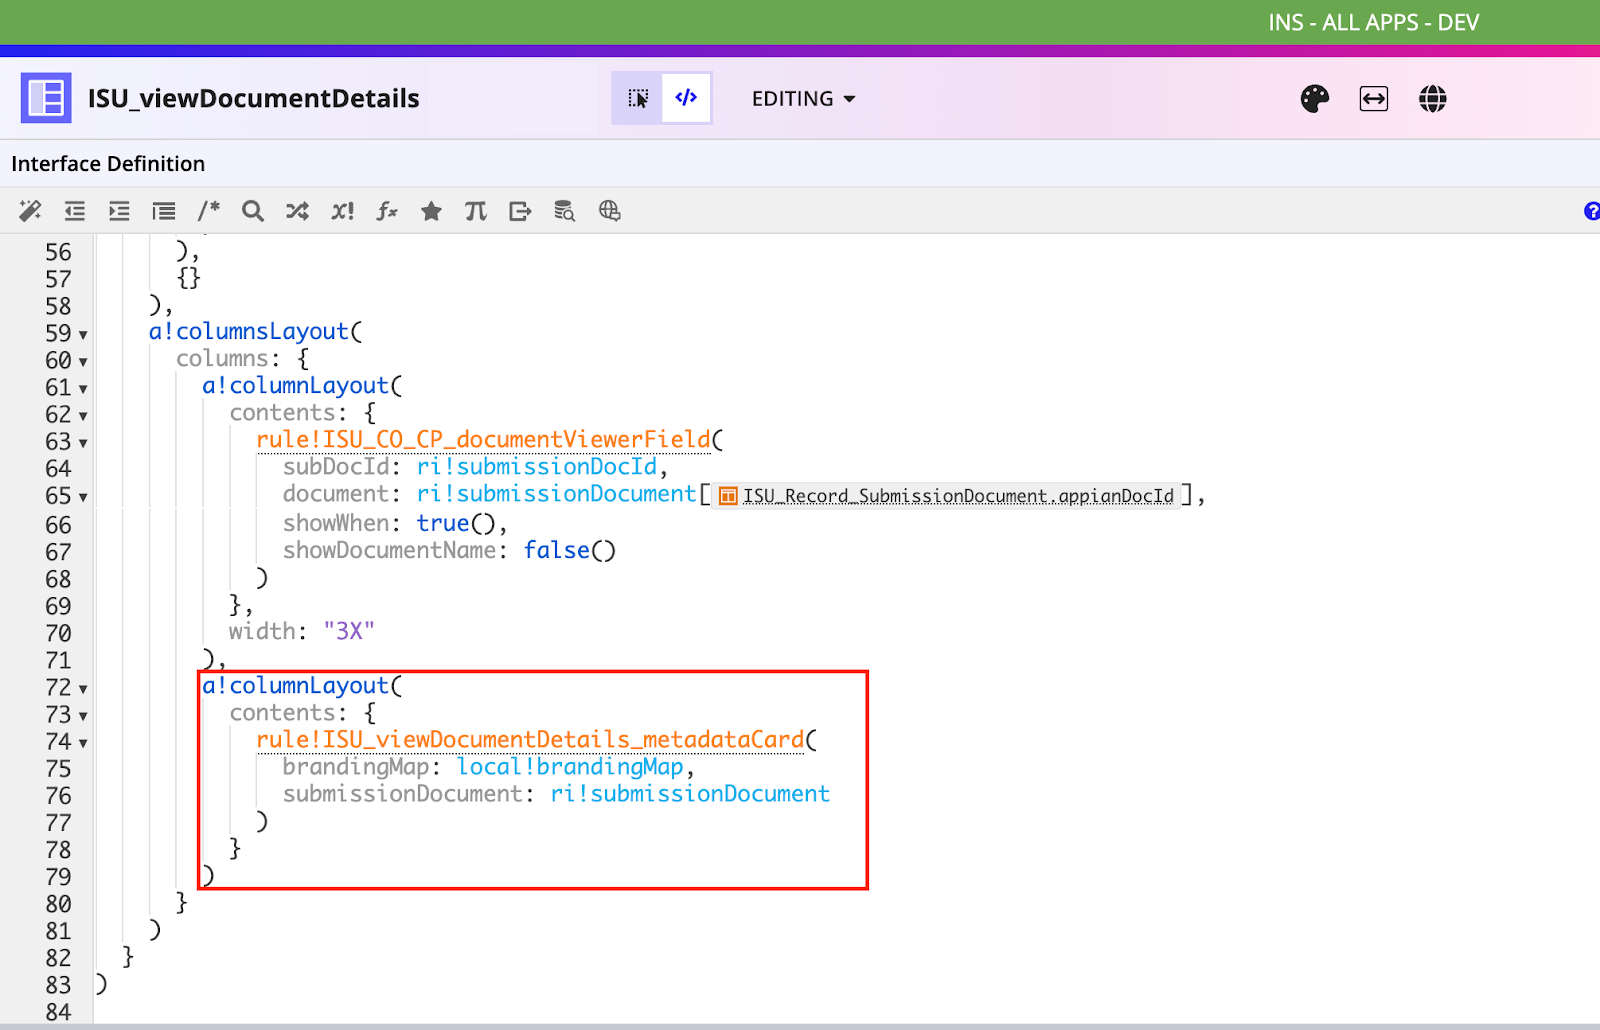Click the outdent lines icon
Viewport: 1600px width, 1030px height.
coord(75,211)
